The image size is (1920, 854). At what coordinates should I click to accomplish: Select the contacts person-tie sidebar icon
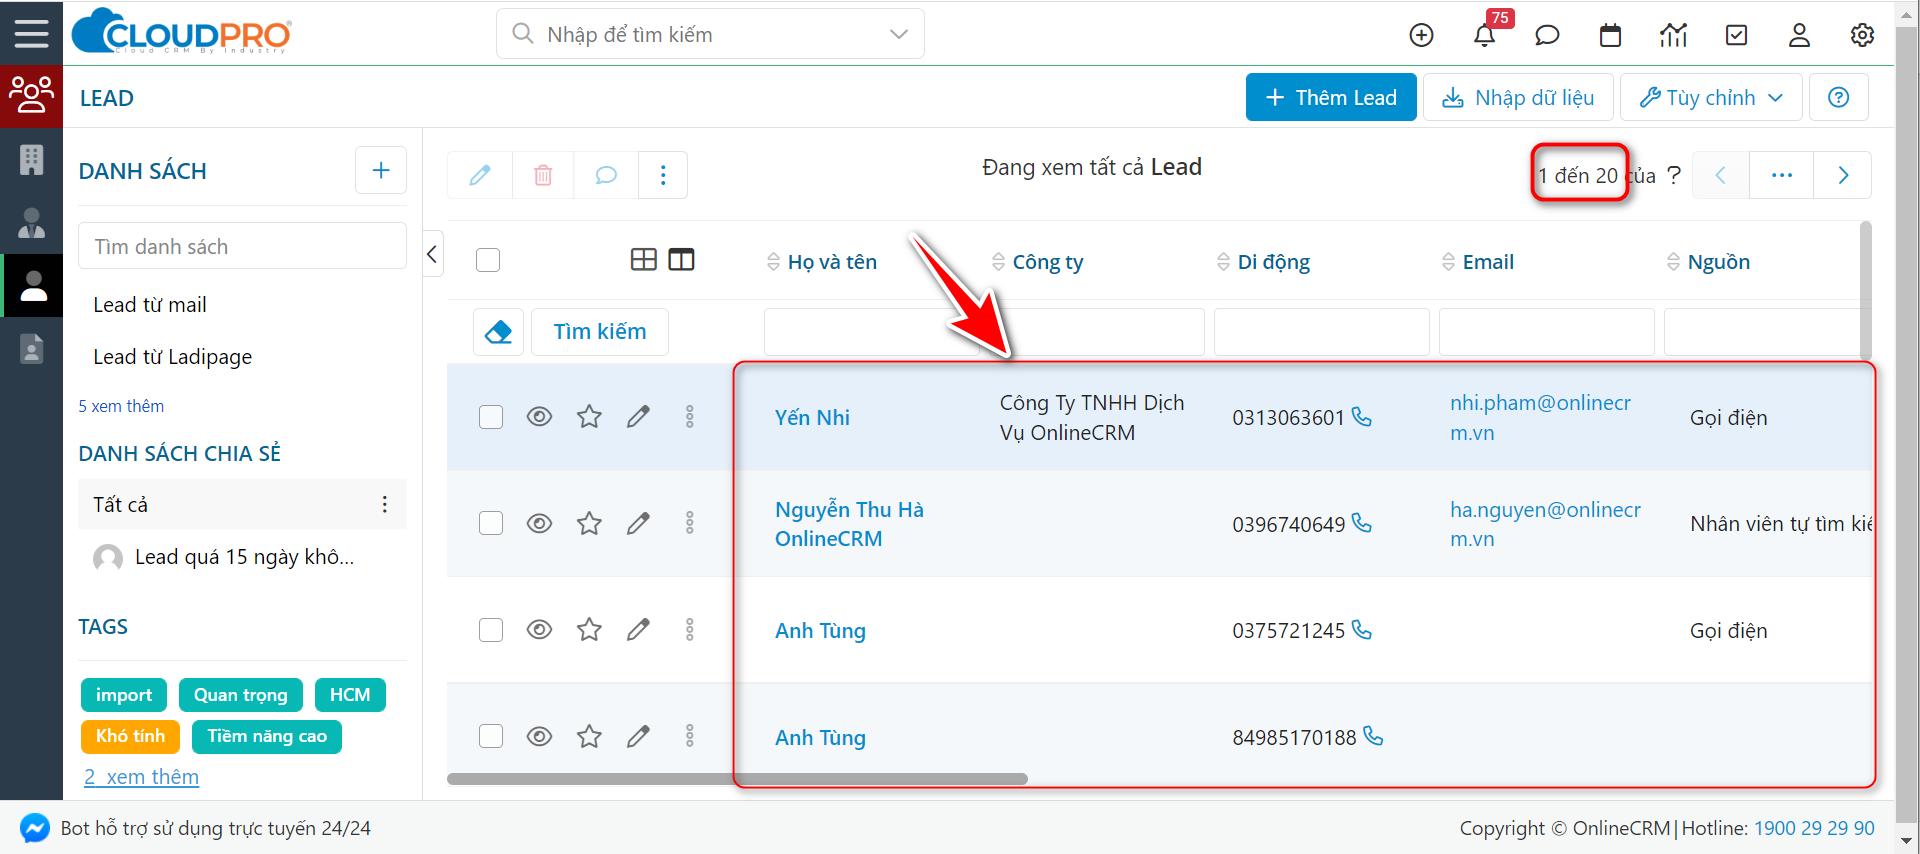(x=31, y=223)
